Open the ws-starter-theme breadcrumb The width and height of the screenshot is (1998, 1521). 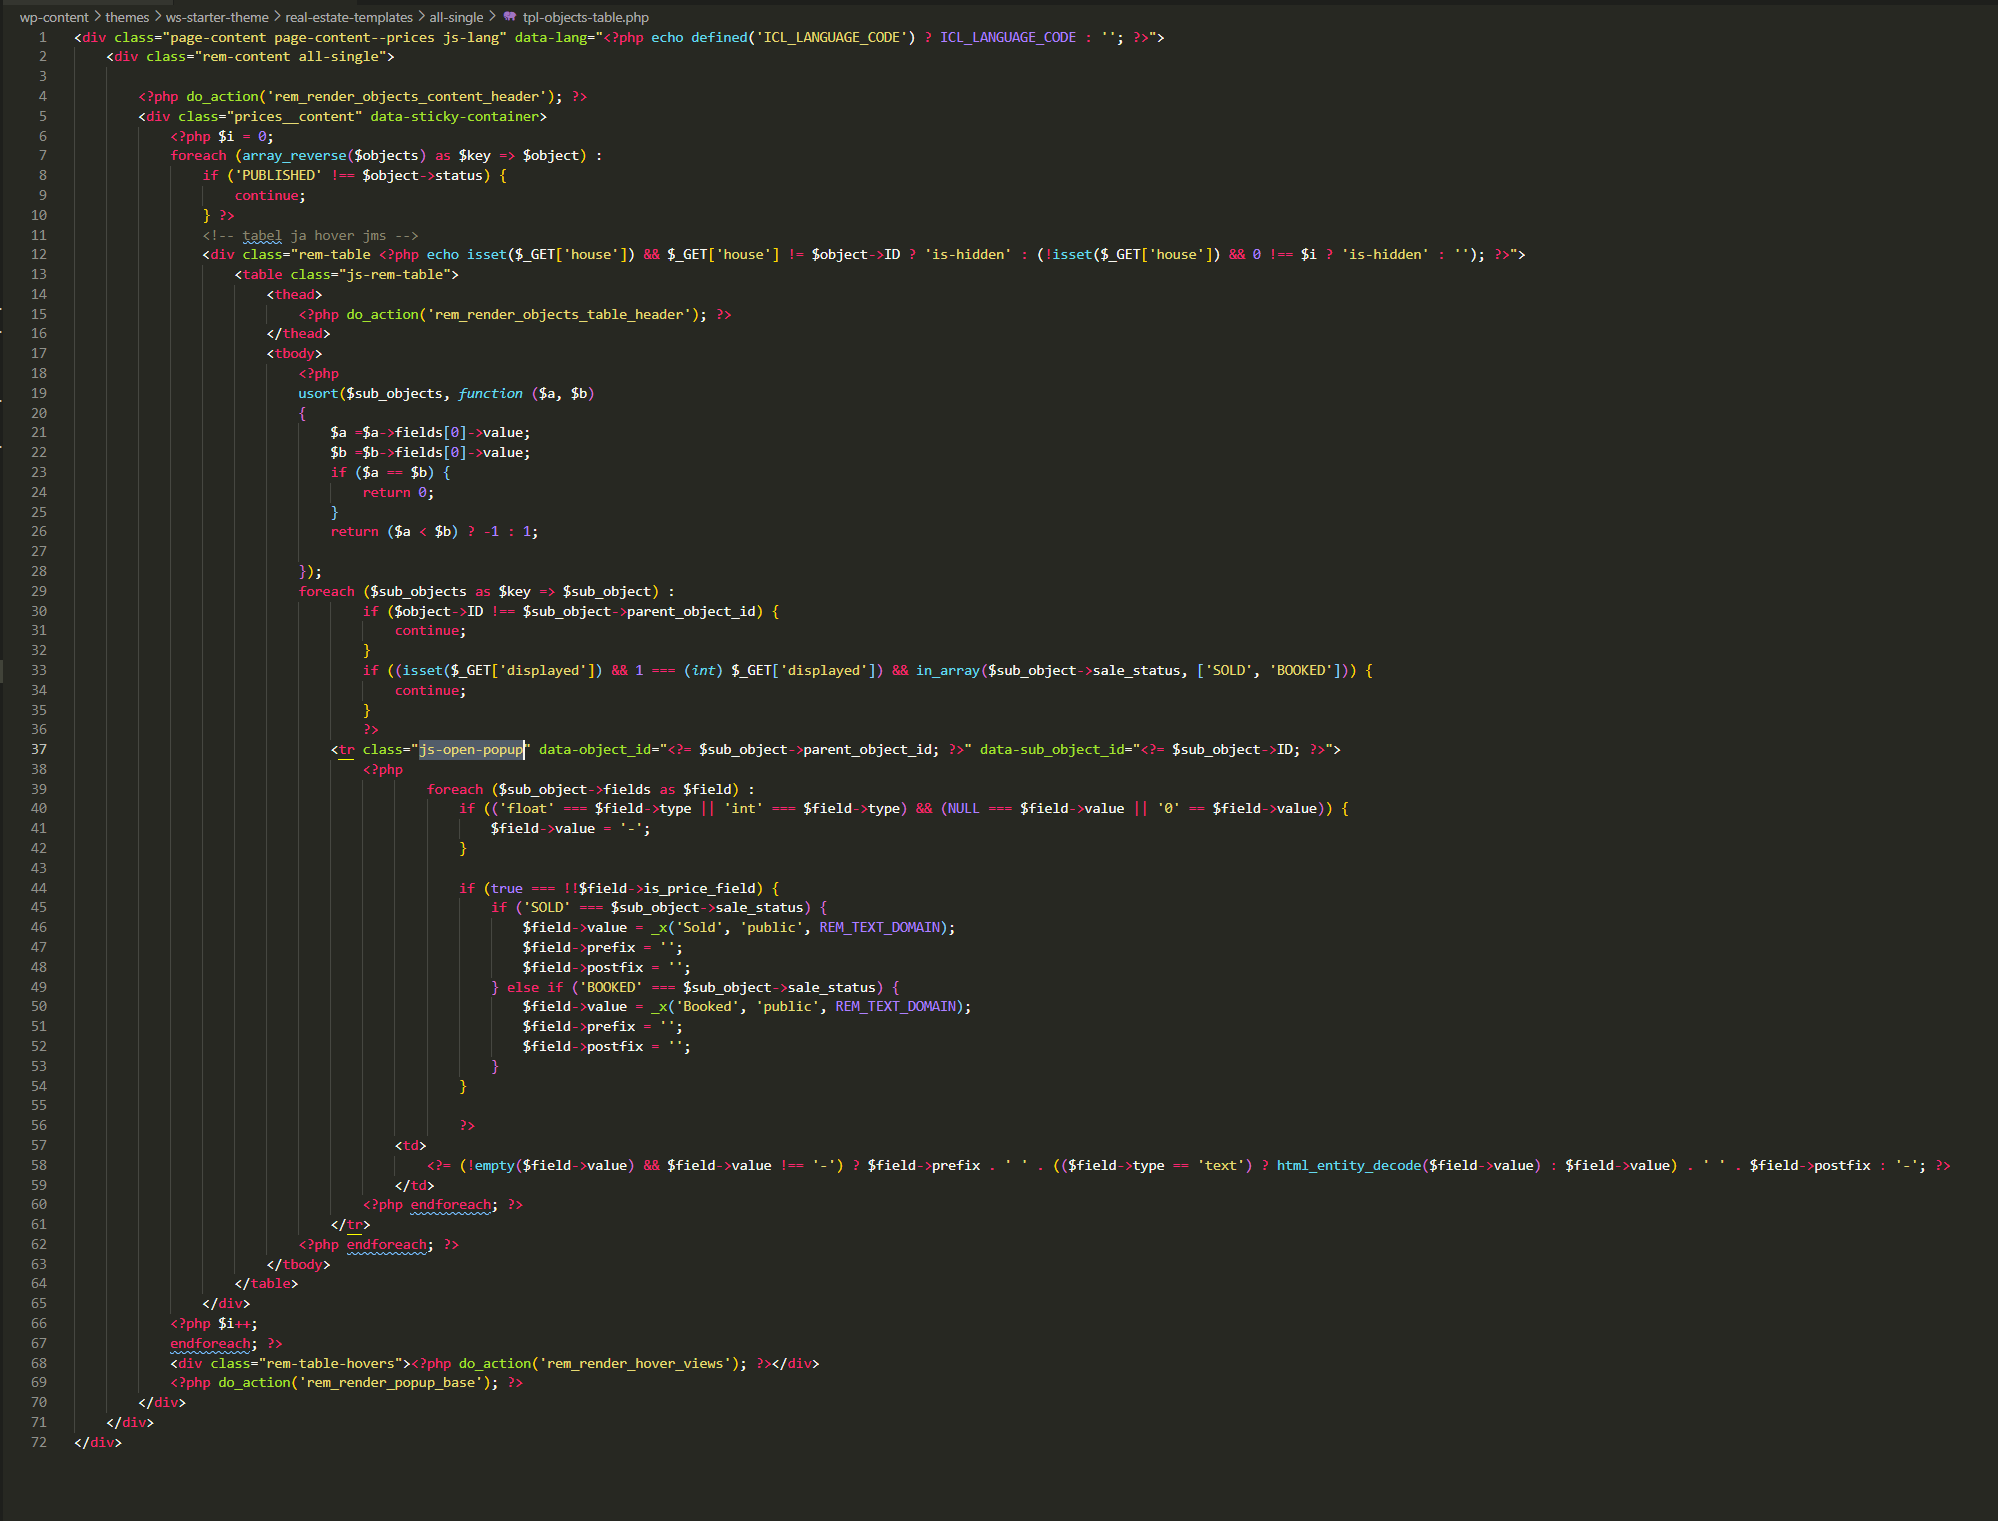[217, 17]
